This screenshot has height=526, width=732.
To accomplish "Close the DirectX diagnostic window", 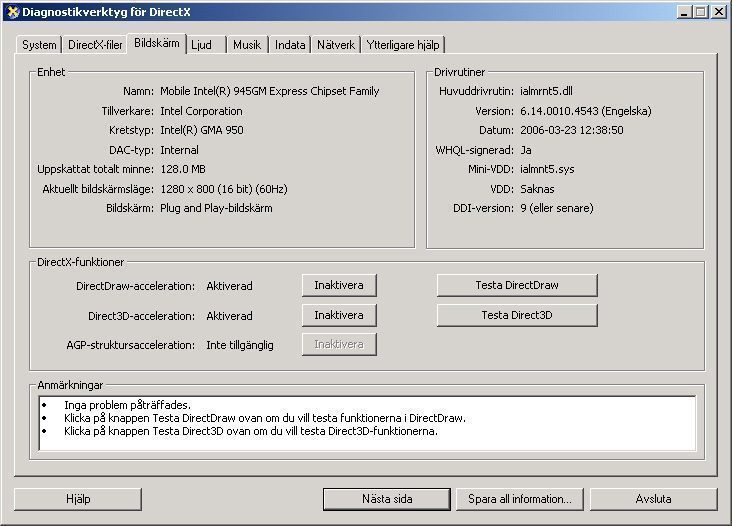I will 718,12.
